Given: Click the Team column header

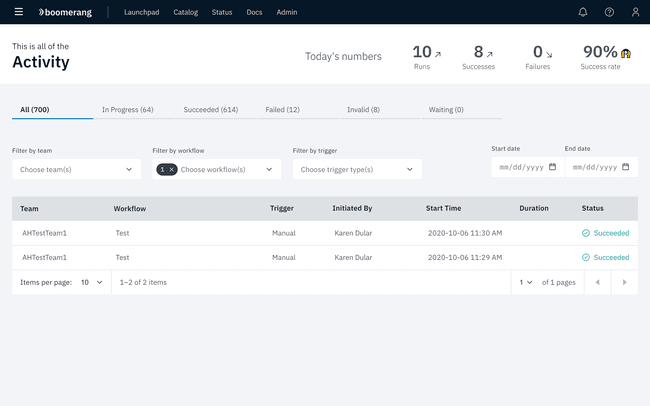Looking at the screenshot, I should (x=29, y=209).
